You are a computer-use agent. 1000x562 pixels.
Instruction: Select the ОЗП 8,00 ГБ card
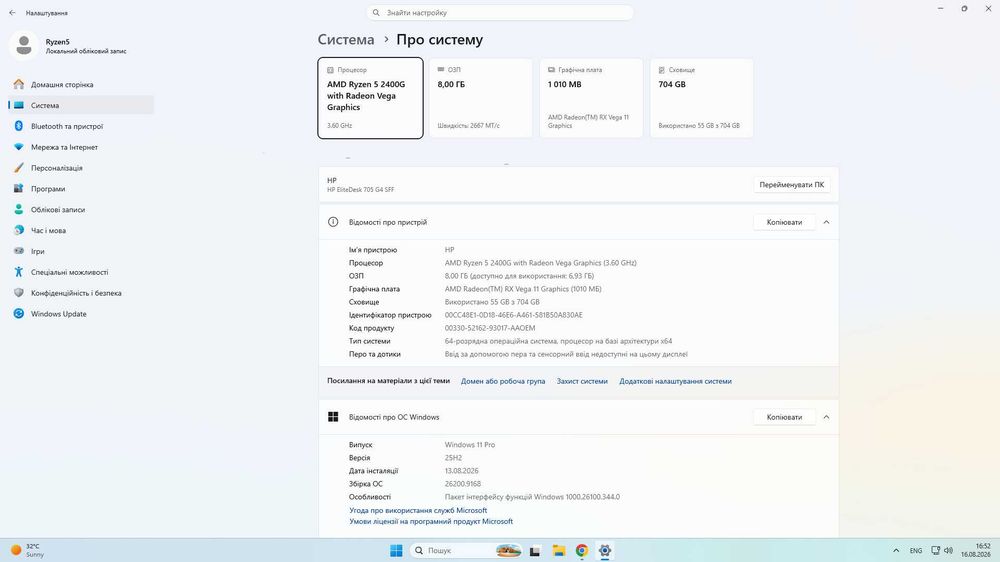(x=481, y=98)
